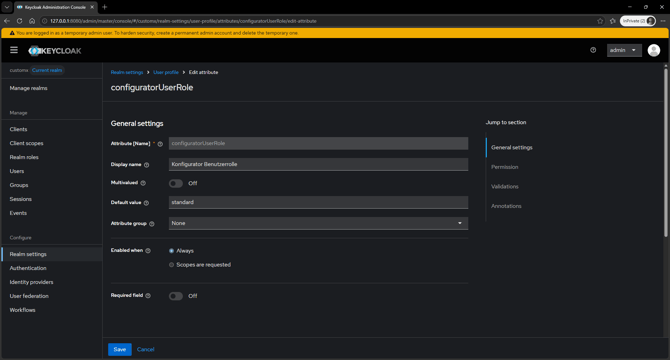This screenshot has height=360, width=670.
Task: Click the InPrivate profile badge
Action: point(638,21)
